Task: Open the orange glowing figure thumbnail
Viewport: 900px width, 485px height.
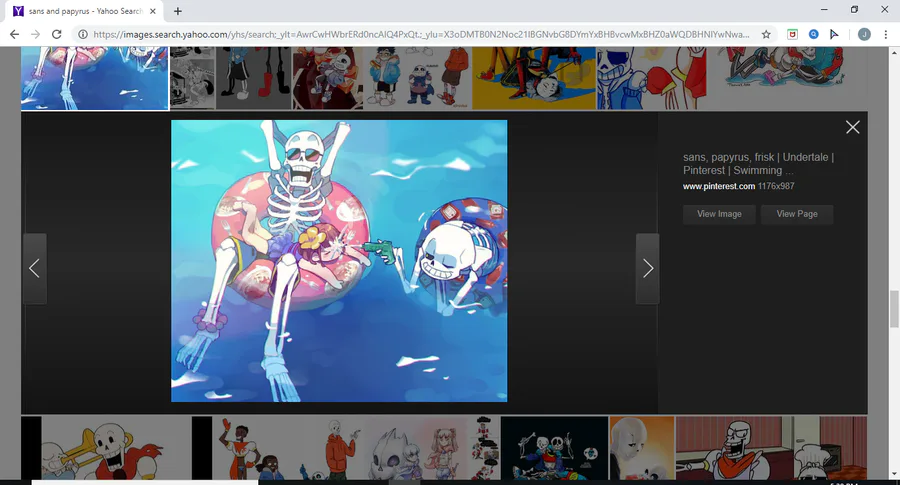Action: click(x=642, y=448)
